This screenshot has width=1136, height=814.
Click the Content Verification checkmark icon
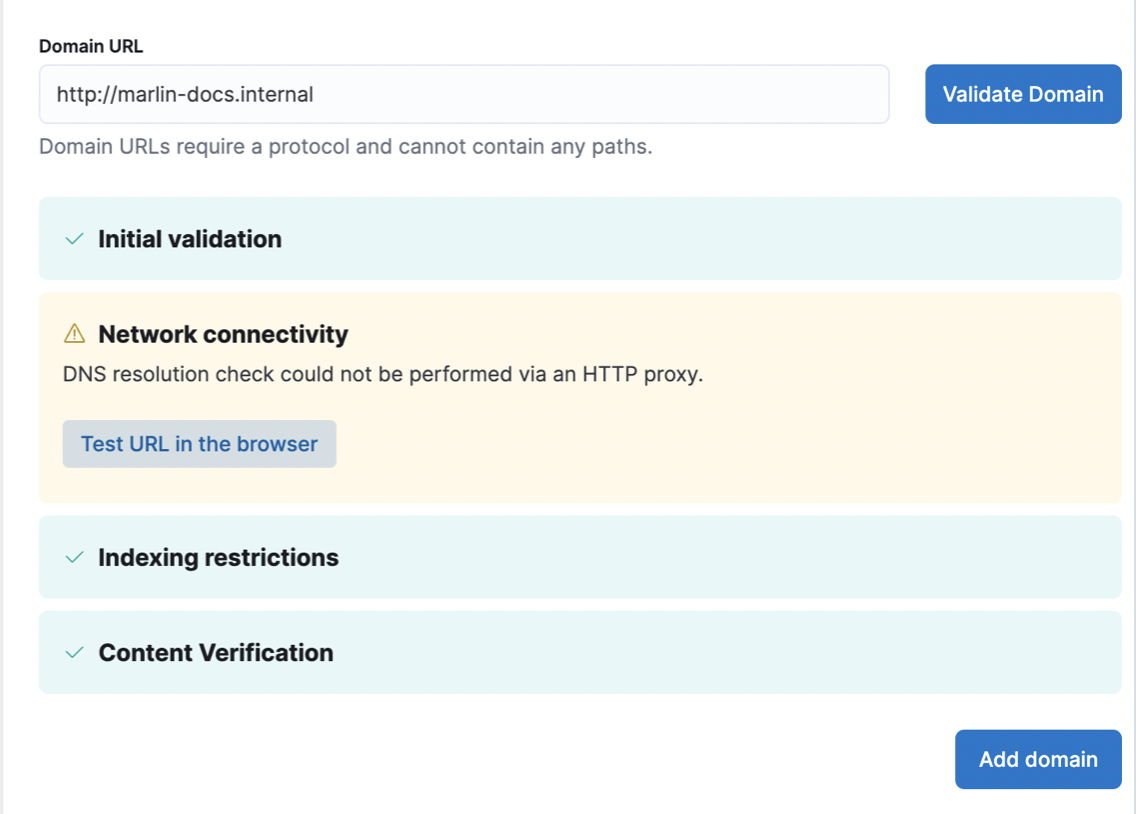[x=73, y=652]
